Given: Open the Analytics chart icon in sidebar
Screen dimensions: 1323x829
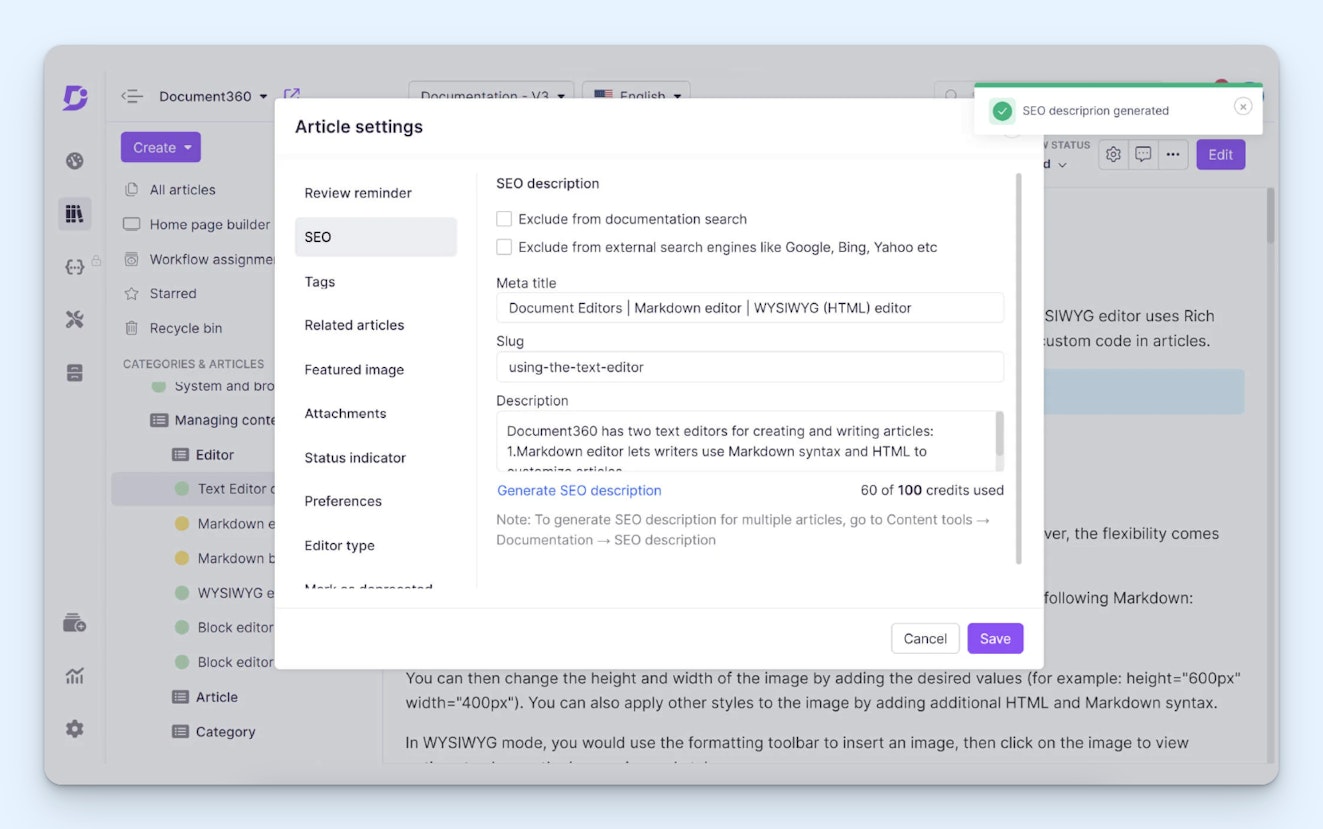Looking at the screenshot, I should click(74, 676).
